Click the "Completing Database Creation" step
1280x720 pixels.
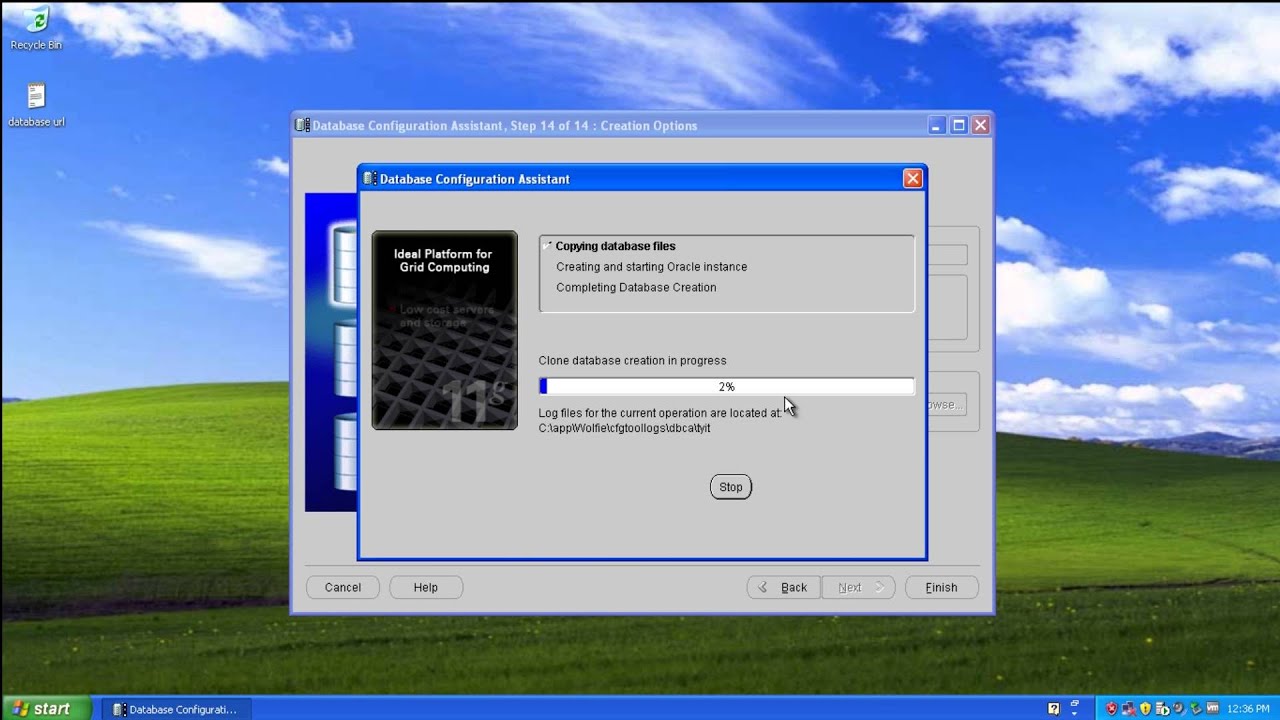636,288
